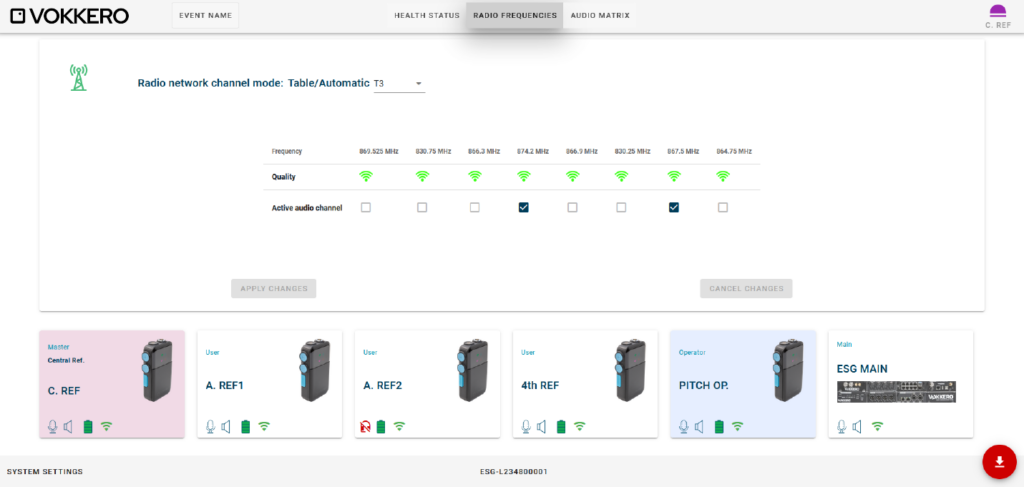This screenshot has width=1024, height=487.
Task: Check active audio channel for 864.75 MHz
Action: (x=723, y=207)
